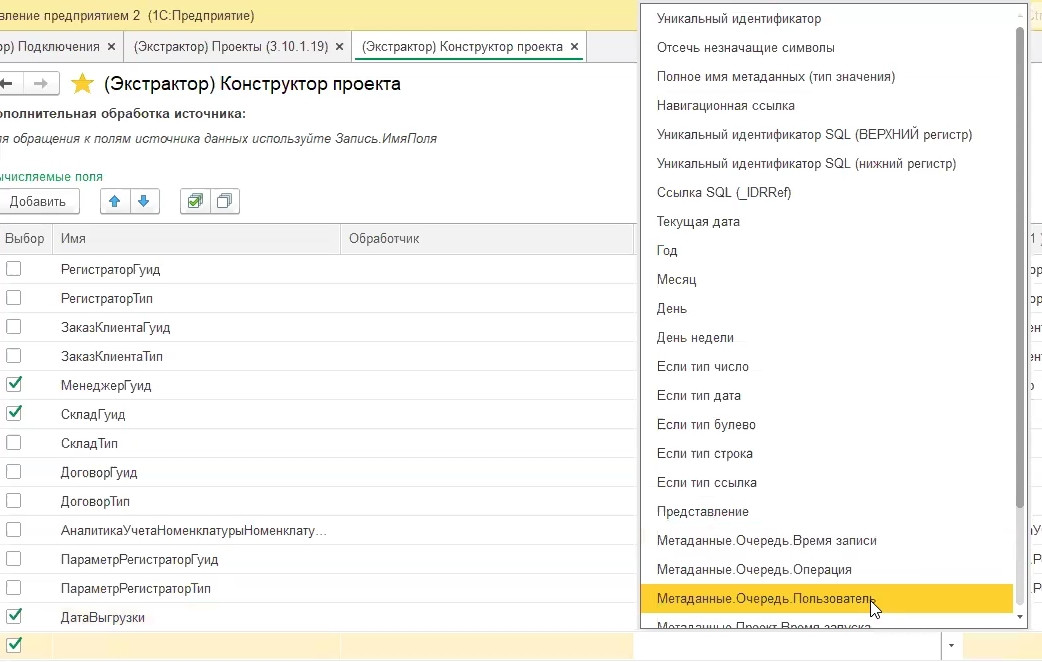Click the dropdown list vertical scrollbar
The image size is (1042, 662).
tap(1020, 266)
